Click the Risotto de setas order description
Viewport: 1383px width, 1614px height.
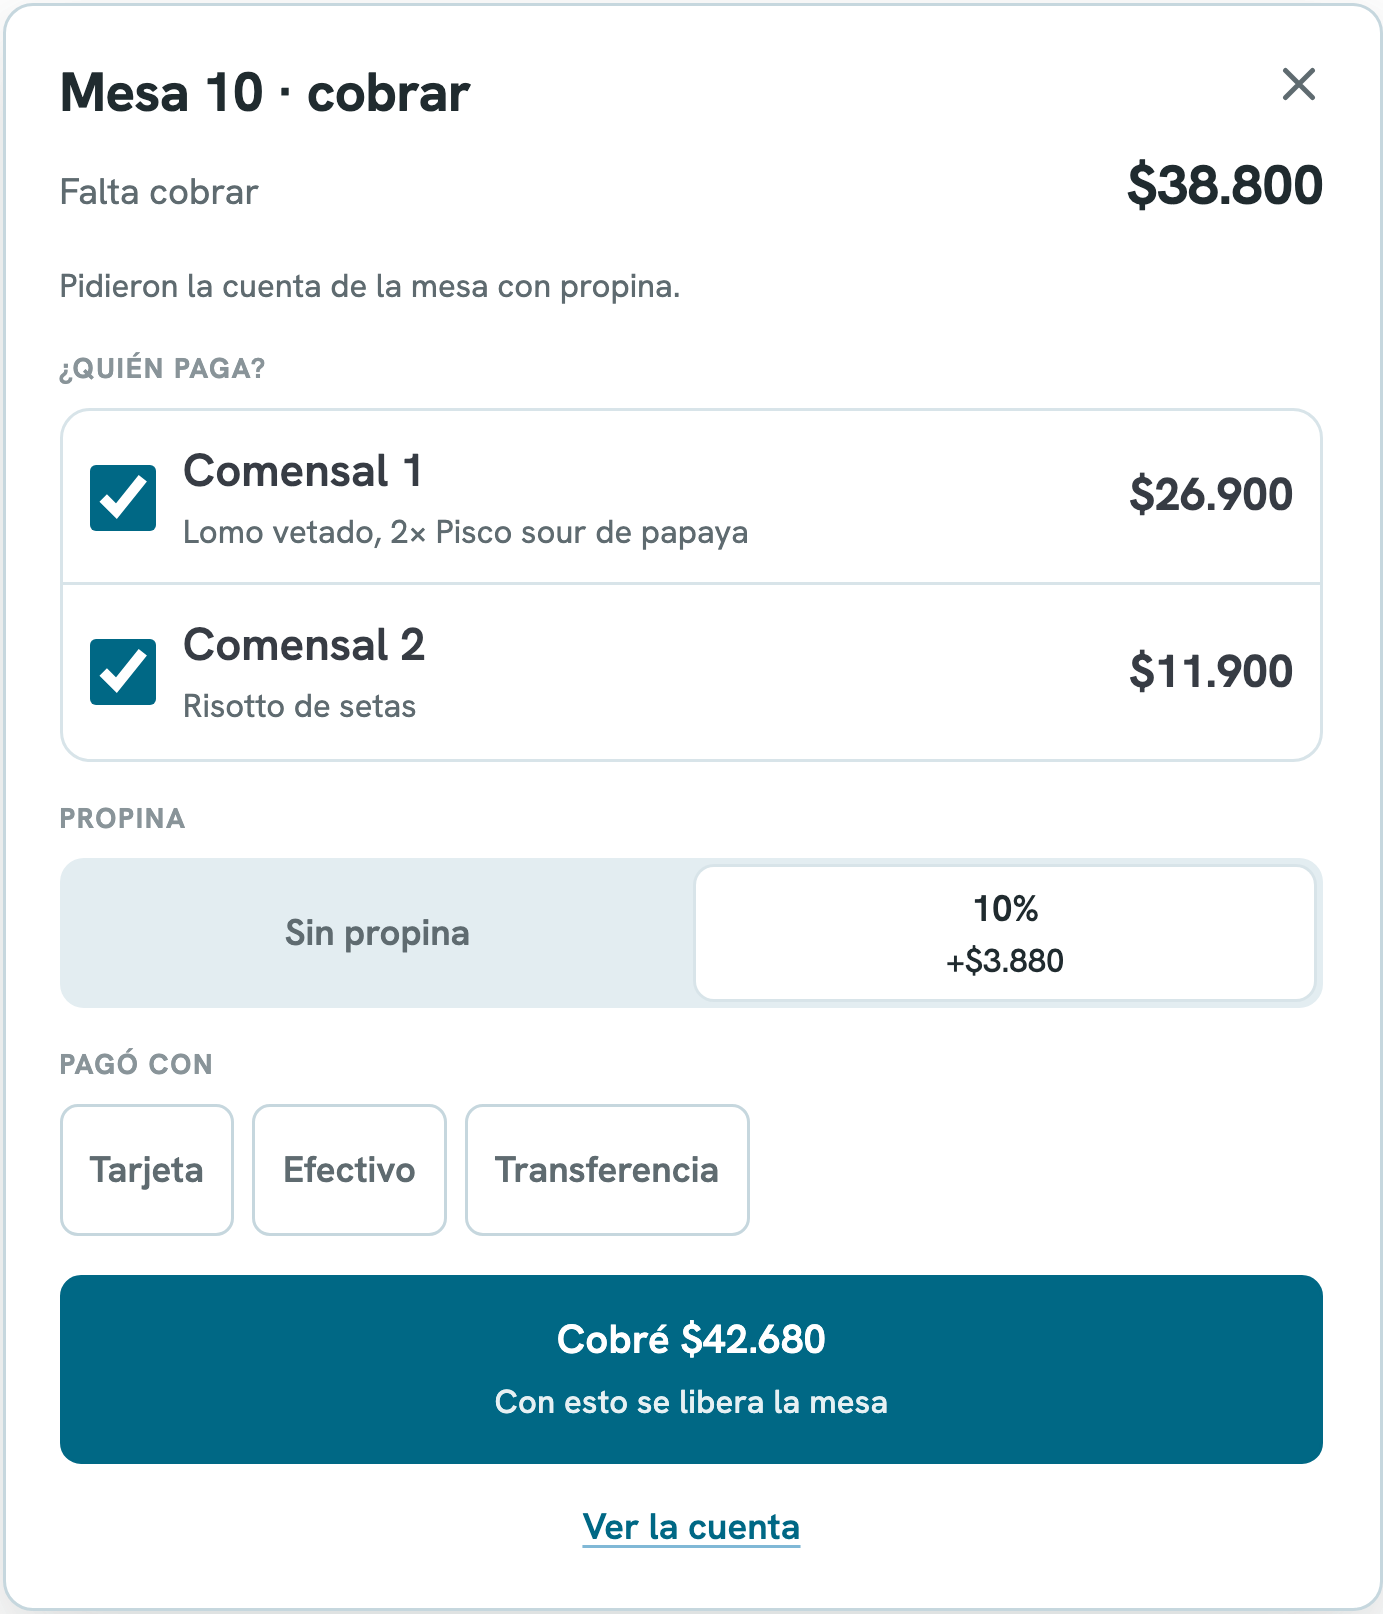[300, 706]
